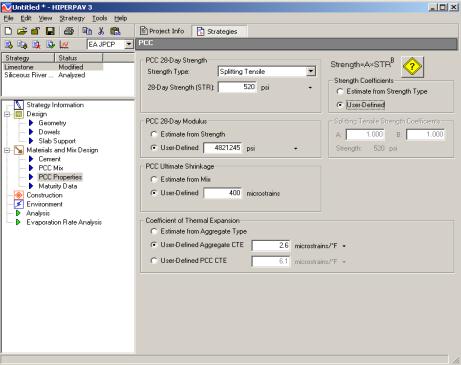
Task: Open psi unit dropdown for 28-Day Strength
Action: point(310,88)
